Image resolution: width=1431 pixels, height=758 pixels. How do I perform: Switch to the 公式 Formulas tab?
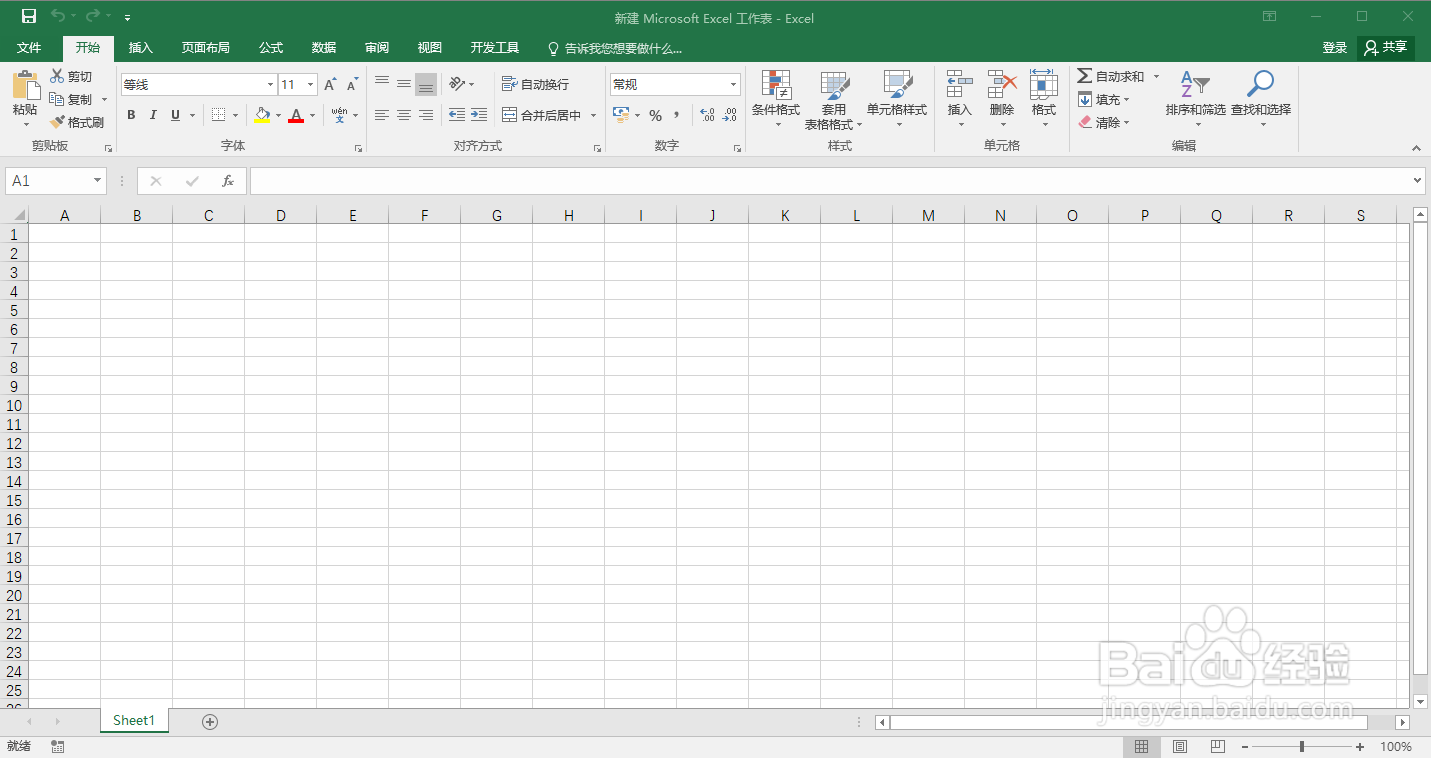tap(271, 48)
